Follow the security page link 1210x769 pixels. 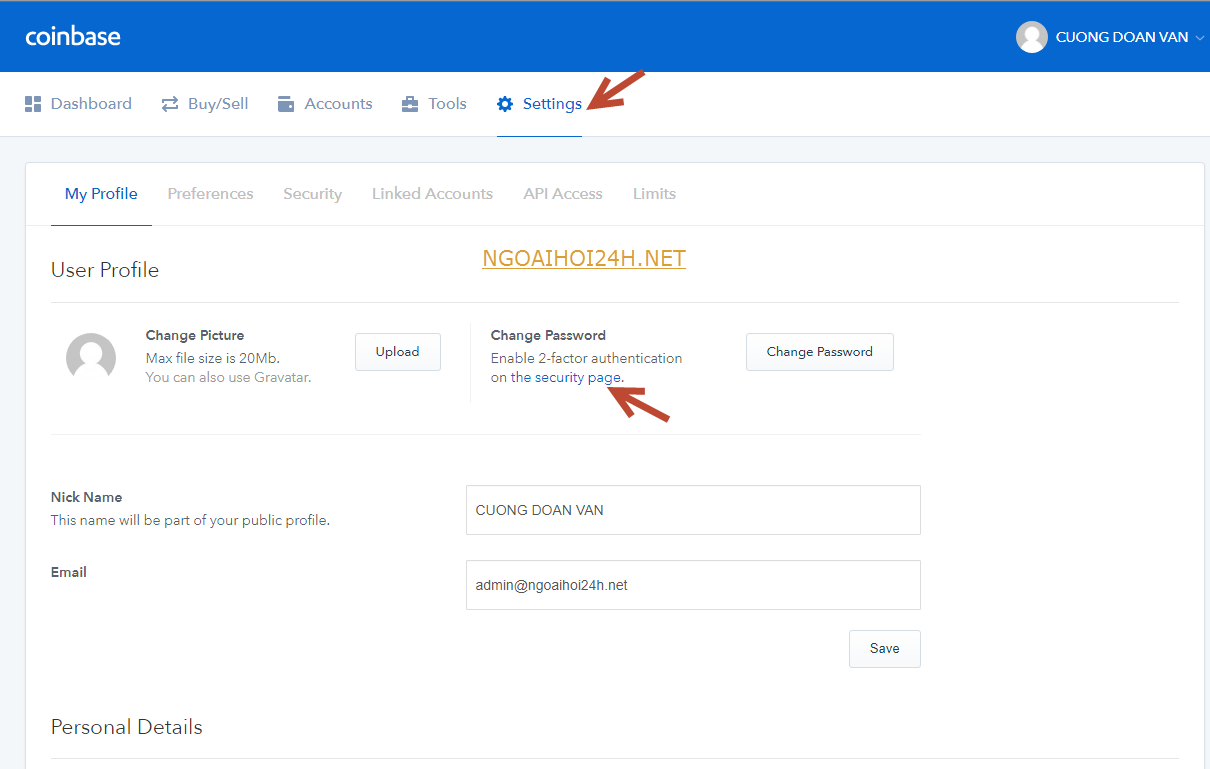pyautogui.click(x=566, y=378)
